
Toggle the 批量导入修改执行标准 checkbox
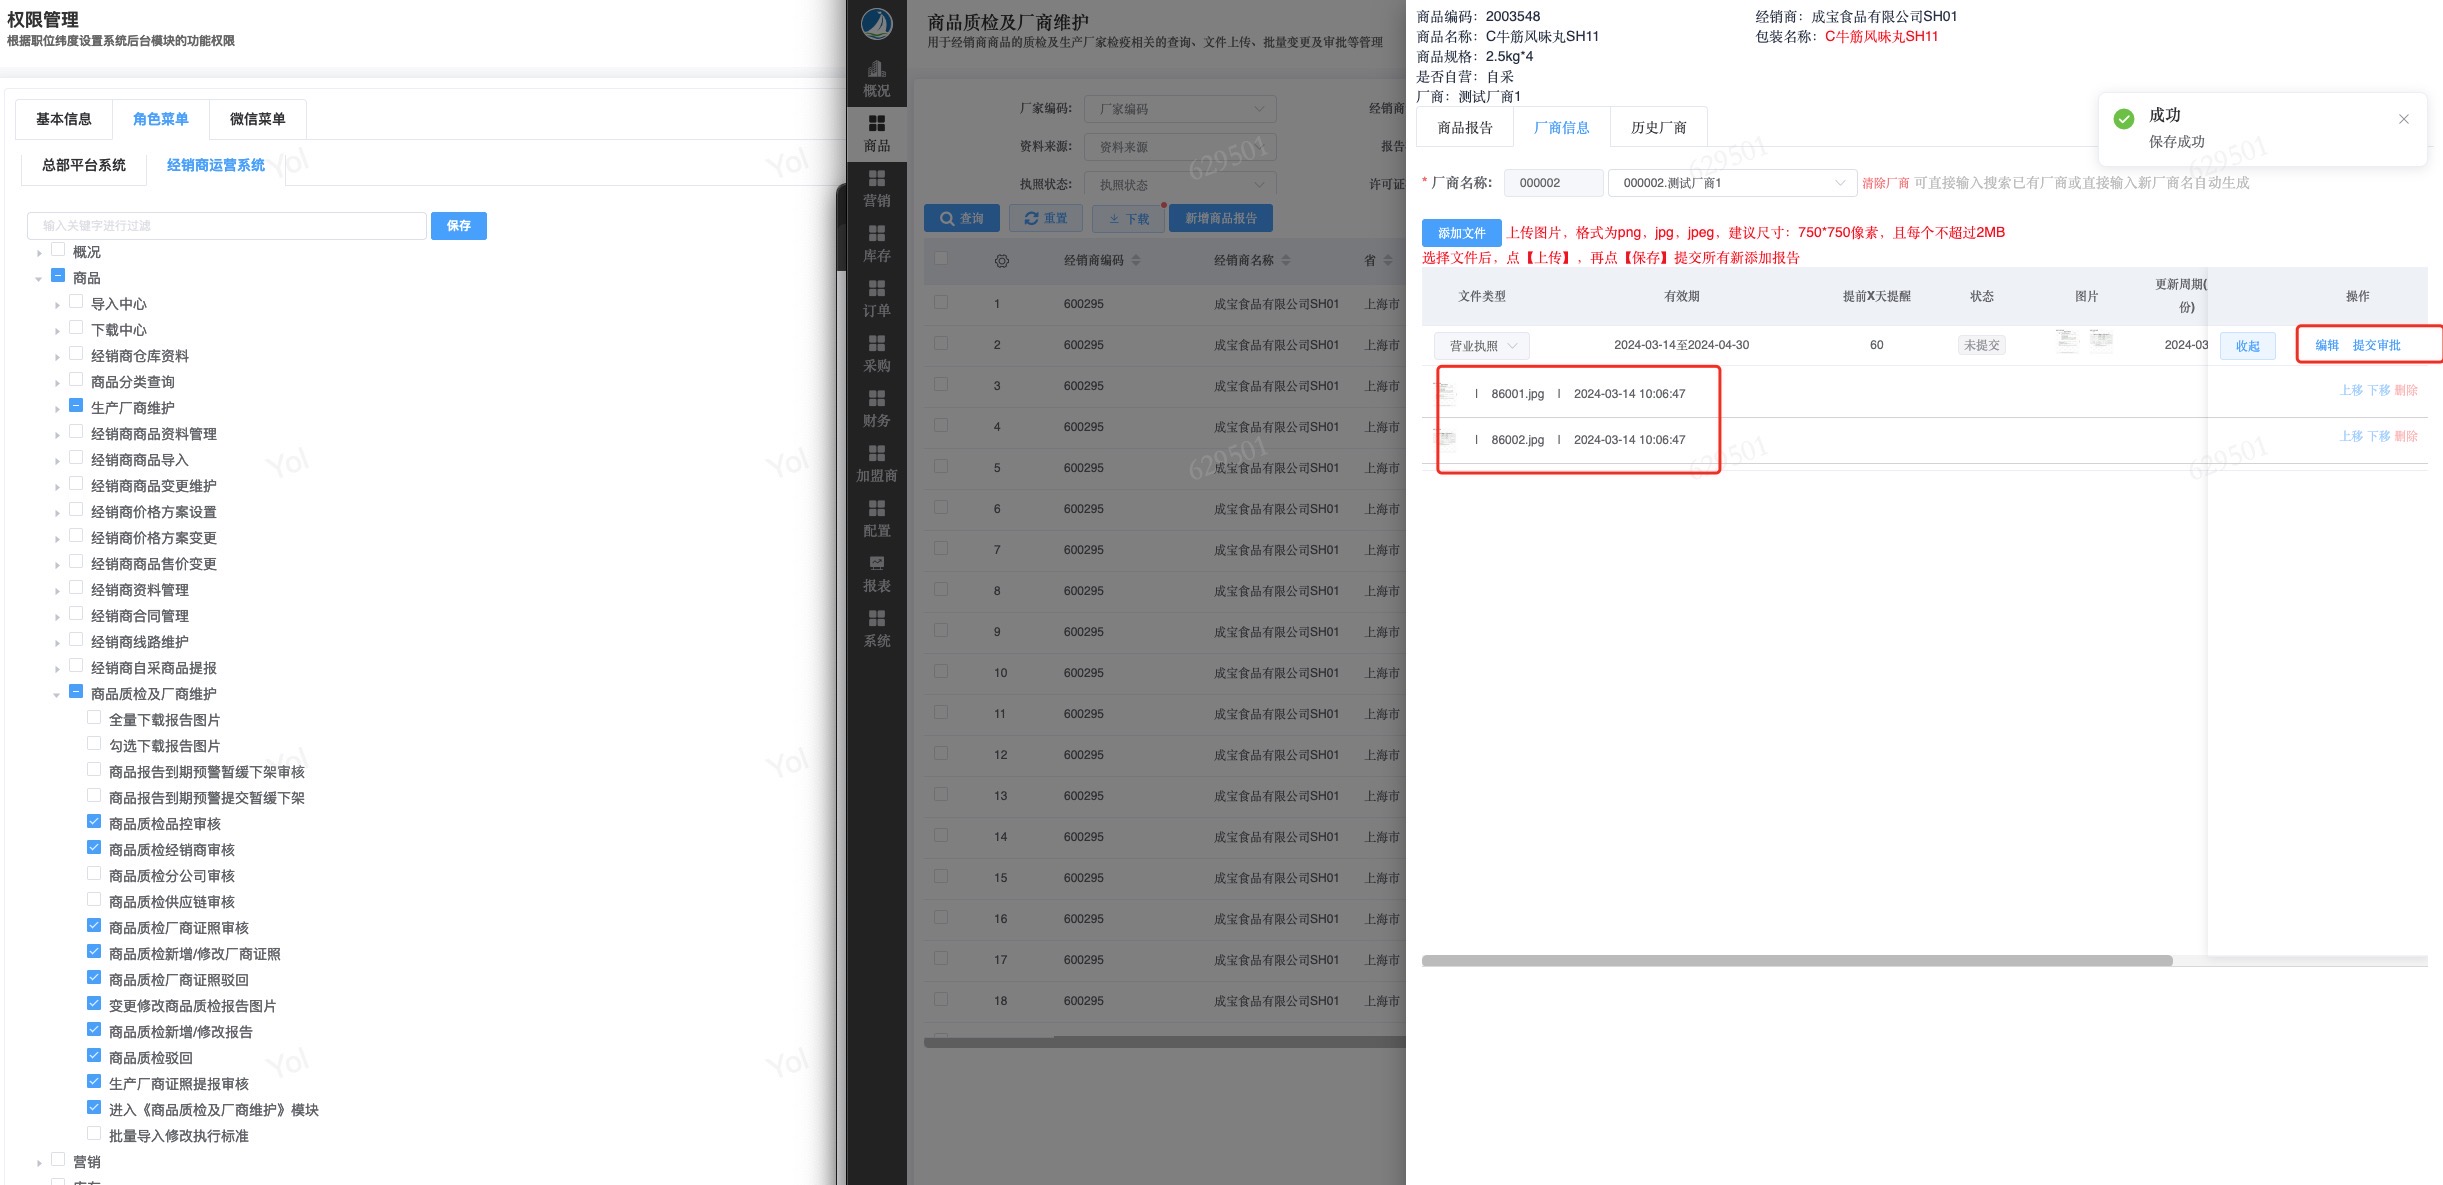click(94, 1134)
